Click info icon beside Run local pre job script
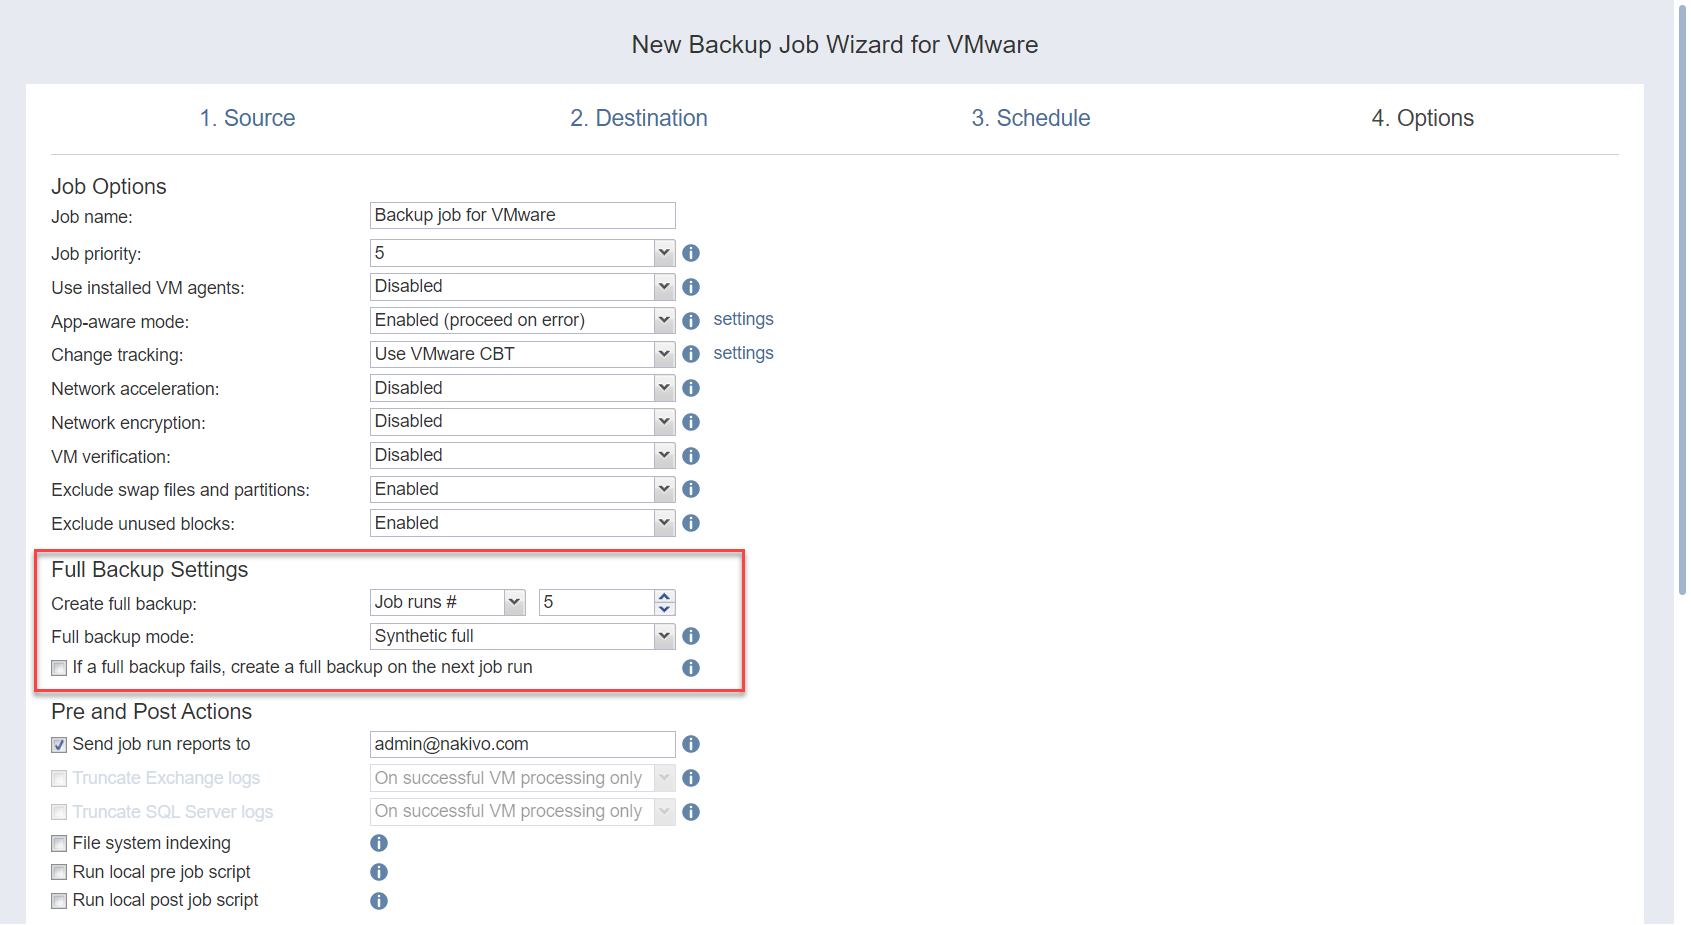Screen dimensions: 1691x925 coord(379,872)
